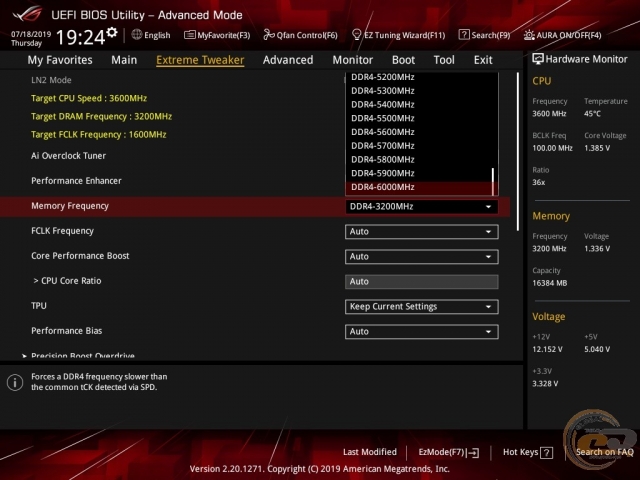Image resolution: width=640 pixels, height=480 pixels.
Task: Open clock settings gear icon
Action: (x=112, y=33)
